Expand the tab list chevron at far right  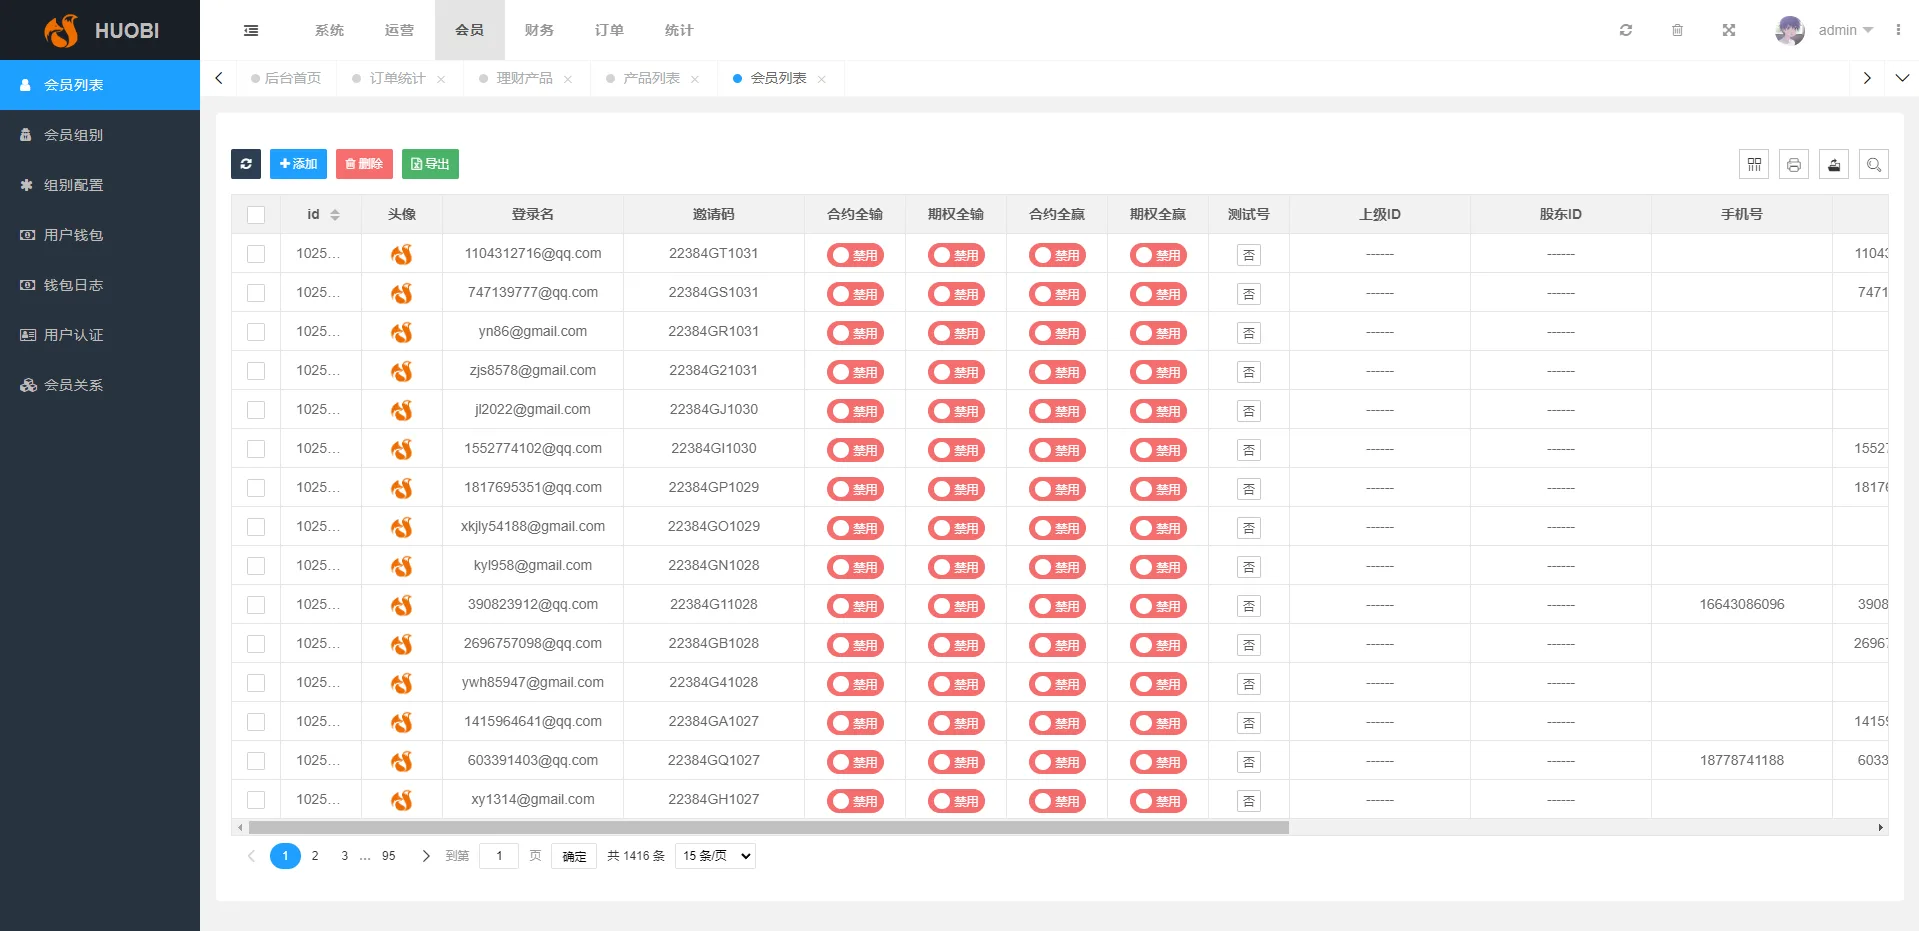pos(1902,78)
